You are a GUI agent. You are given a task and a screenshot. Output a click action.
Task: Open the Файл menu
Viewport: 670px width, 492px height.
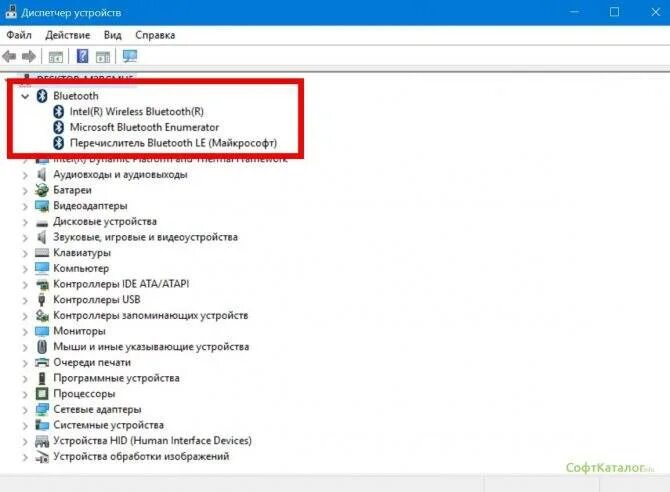pos(19,35)
